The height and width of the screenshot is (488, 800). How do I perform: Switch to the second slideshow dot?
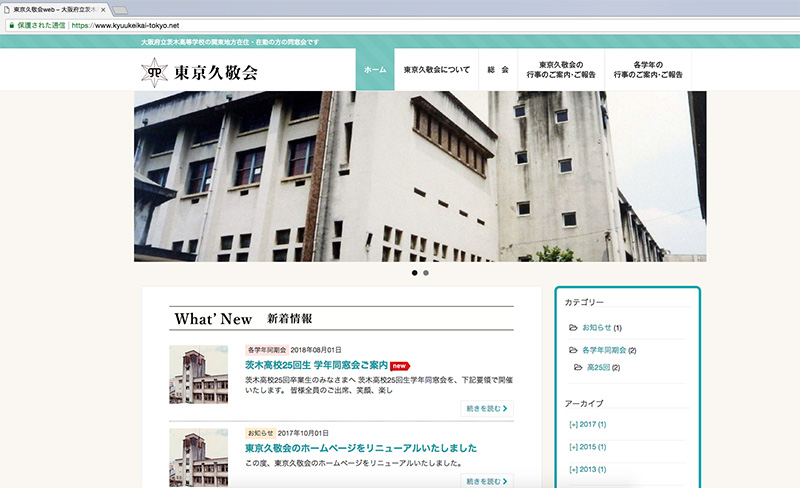click(426, 272)
